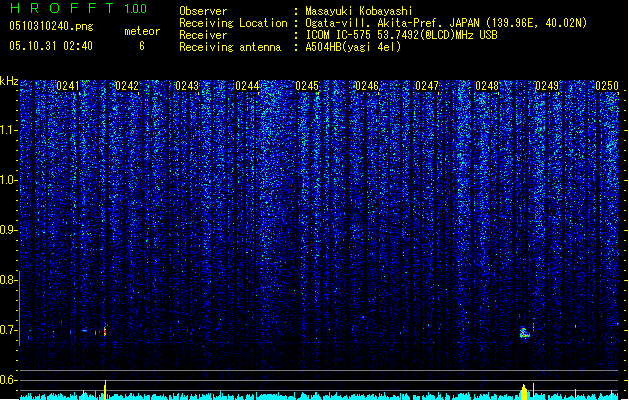The width and height of the screenshot is (629, 400).
Task: Click the 0244 time marker
Action: pyautogui.click(x=247, y=86)
